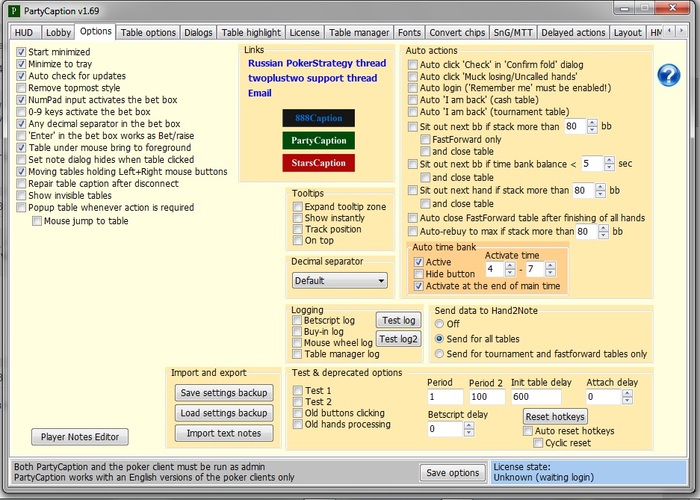Check Auto close FastForward table option
This screenshot has width=700, height=500.
[x=412, y=218]
